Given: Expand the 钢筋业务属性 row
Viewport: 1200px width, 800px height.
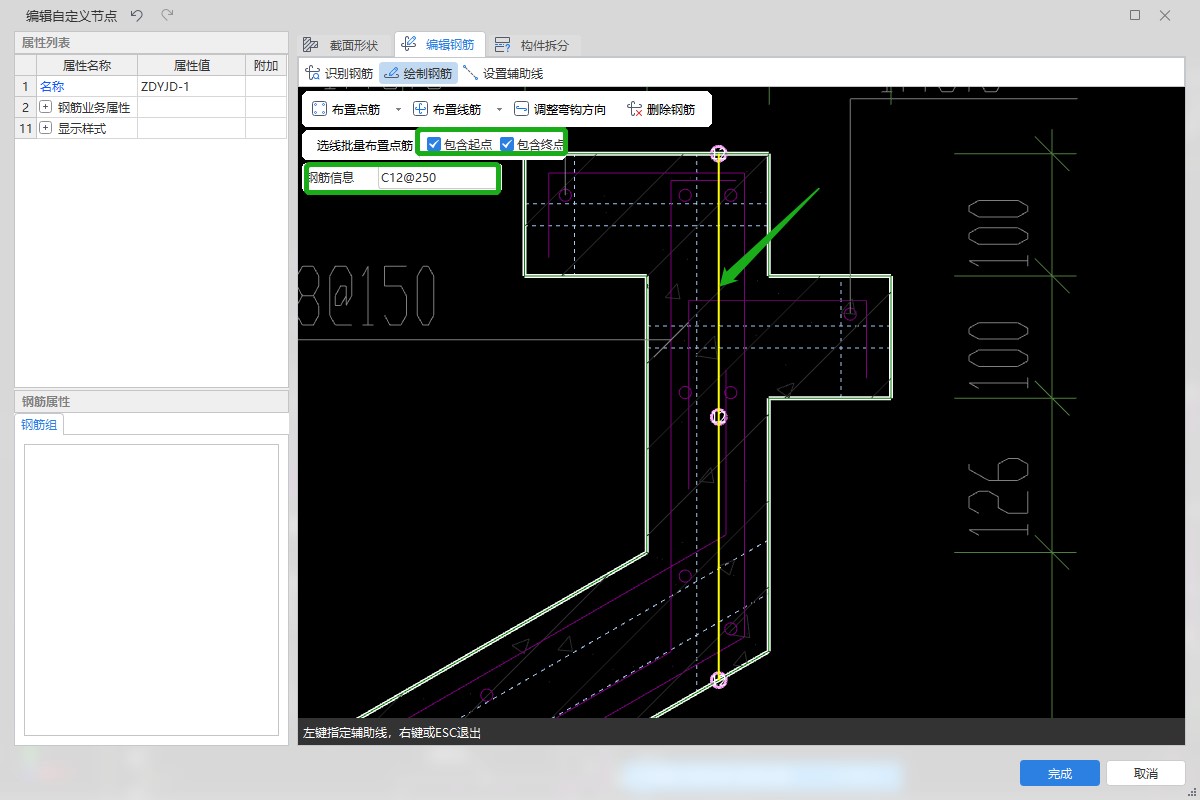Looking at the screenshot, I should [x=45, y=107].
